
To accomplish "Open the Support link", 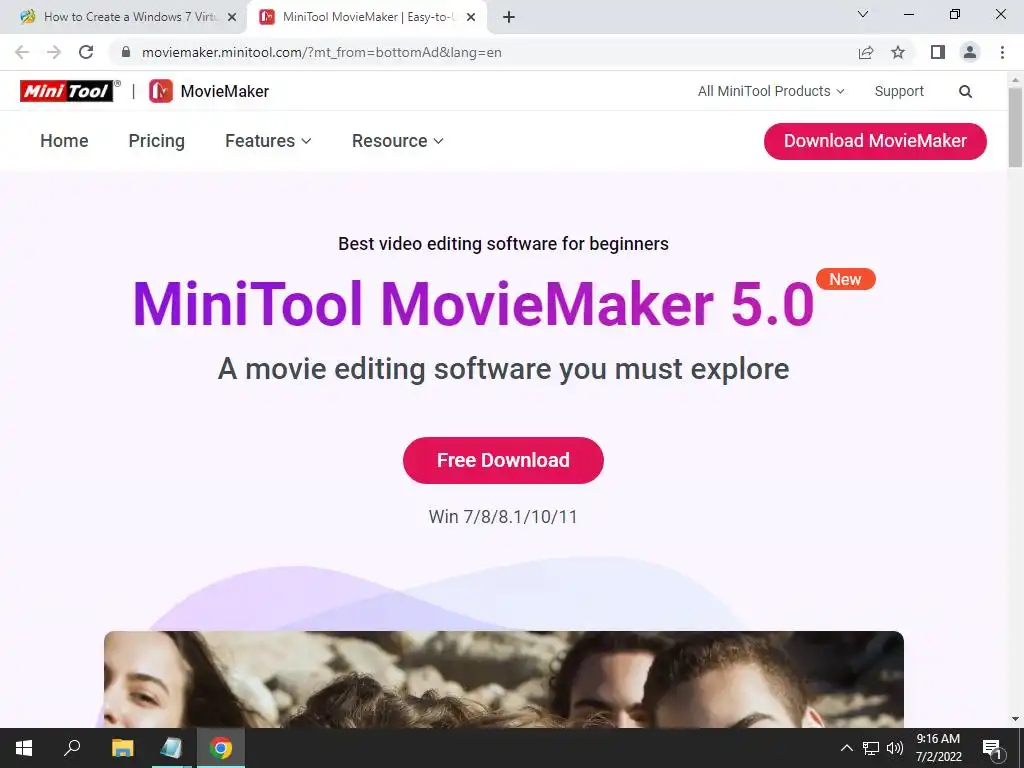I will 899,91.
